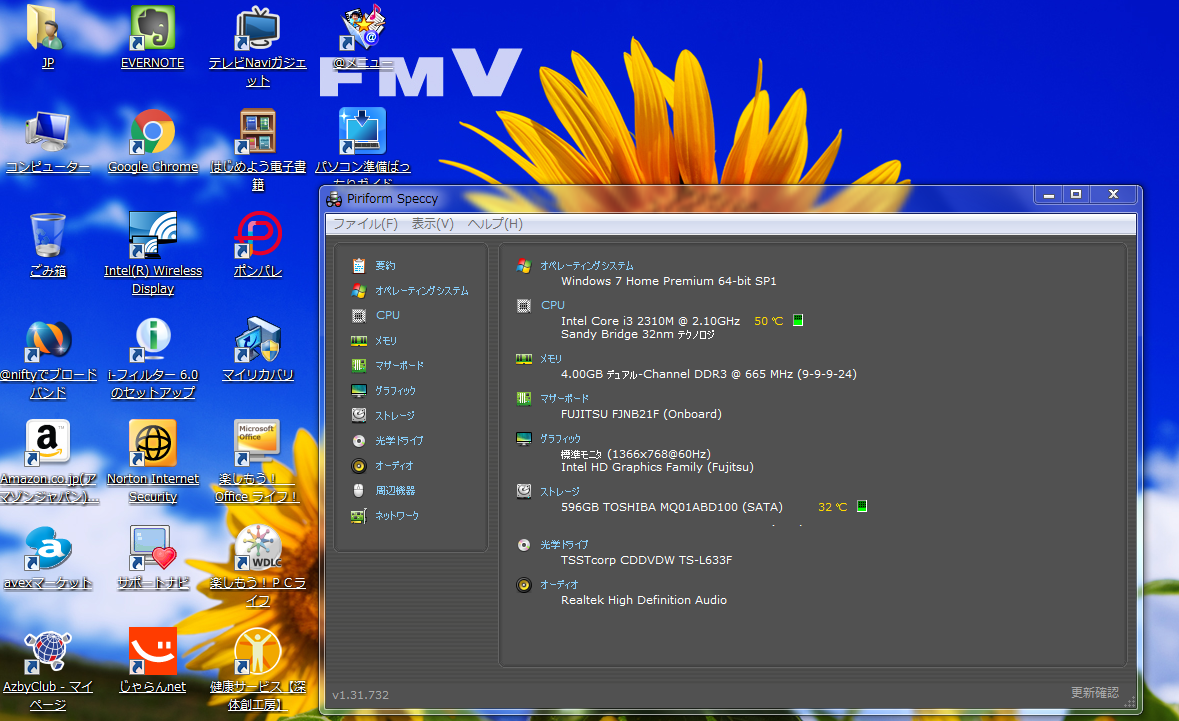Click the オペレーティングシステム heading in summary
Screen dimensions: 1179x721
pyautogui.click(x=586, y=265)
